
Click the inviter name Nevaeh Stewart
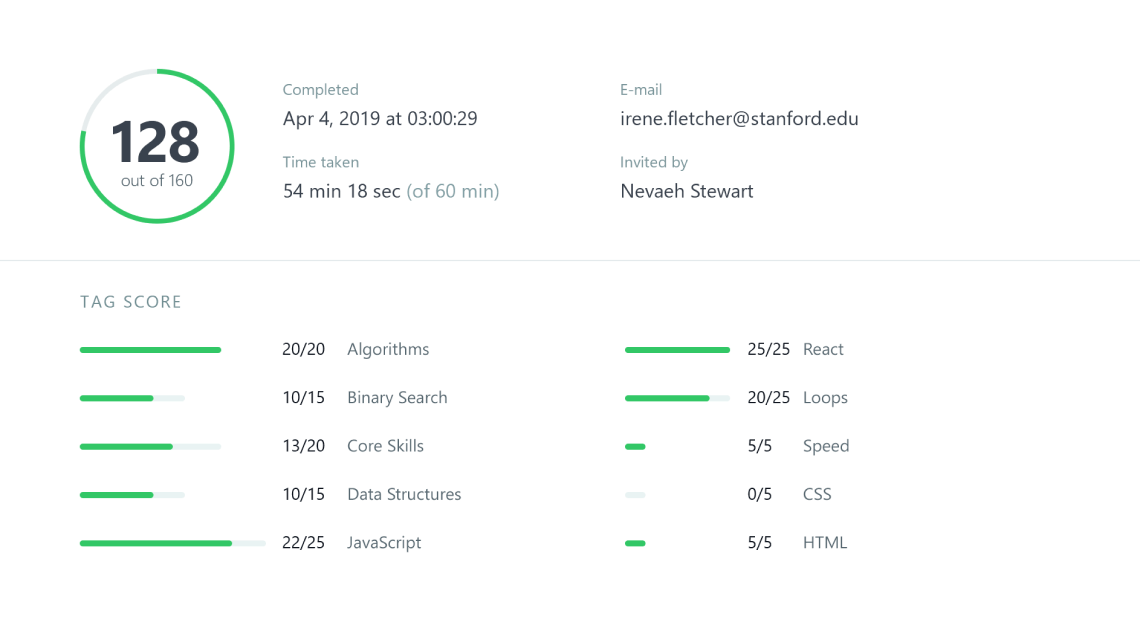click(686, 191)
